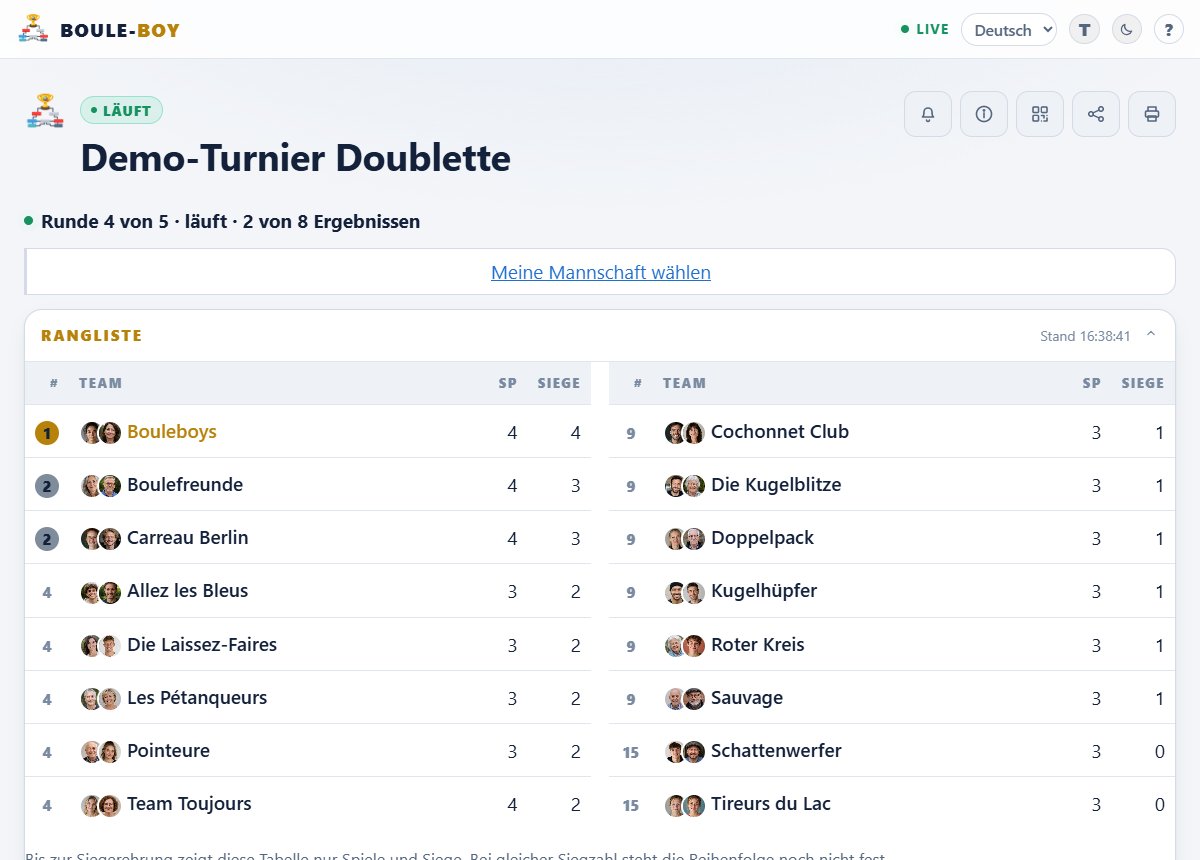
Task: Switch to dark mode with the moon icon
Action: [x=1127, y=30]
